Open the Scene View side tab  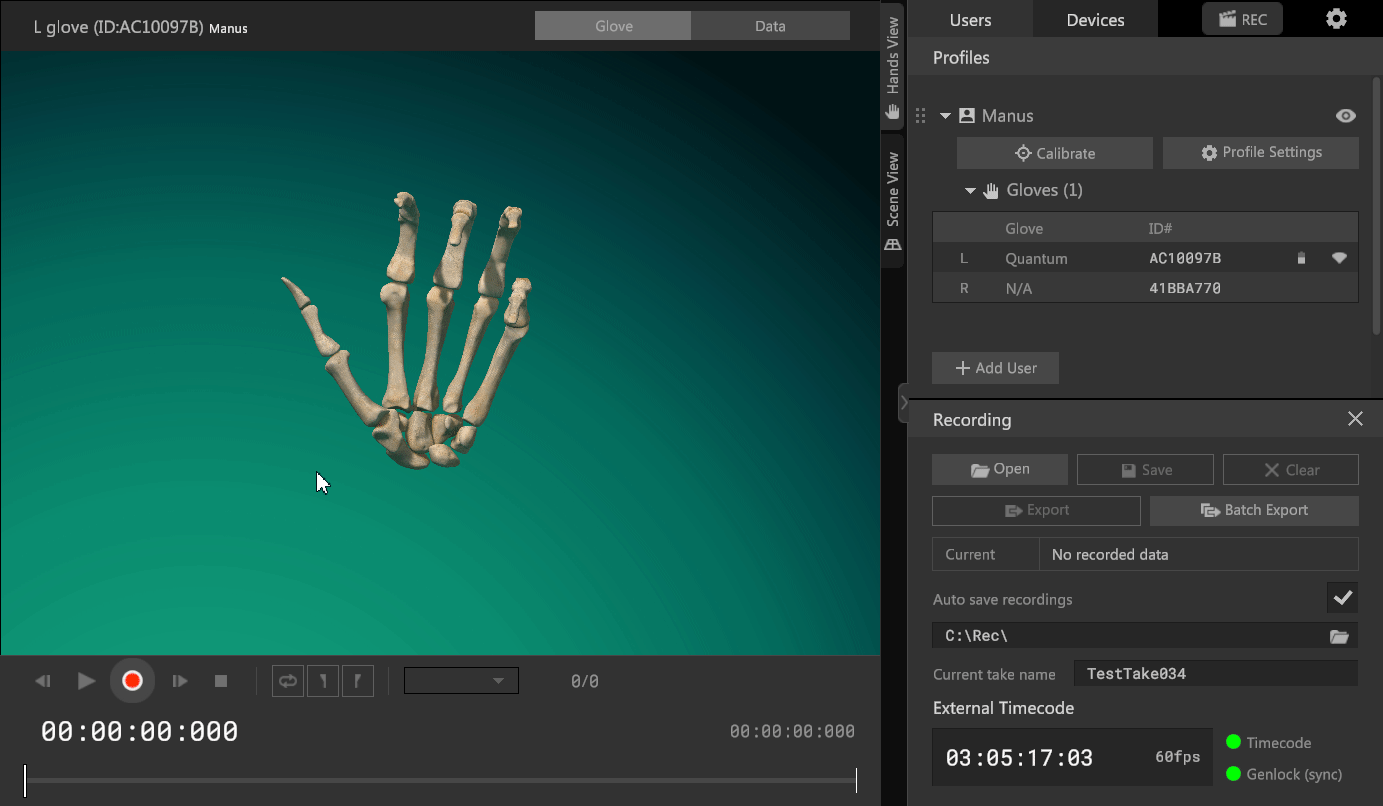coord(893,200)
